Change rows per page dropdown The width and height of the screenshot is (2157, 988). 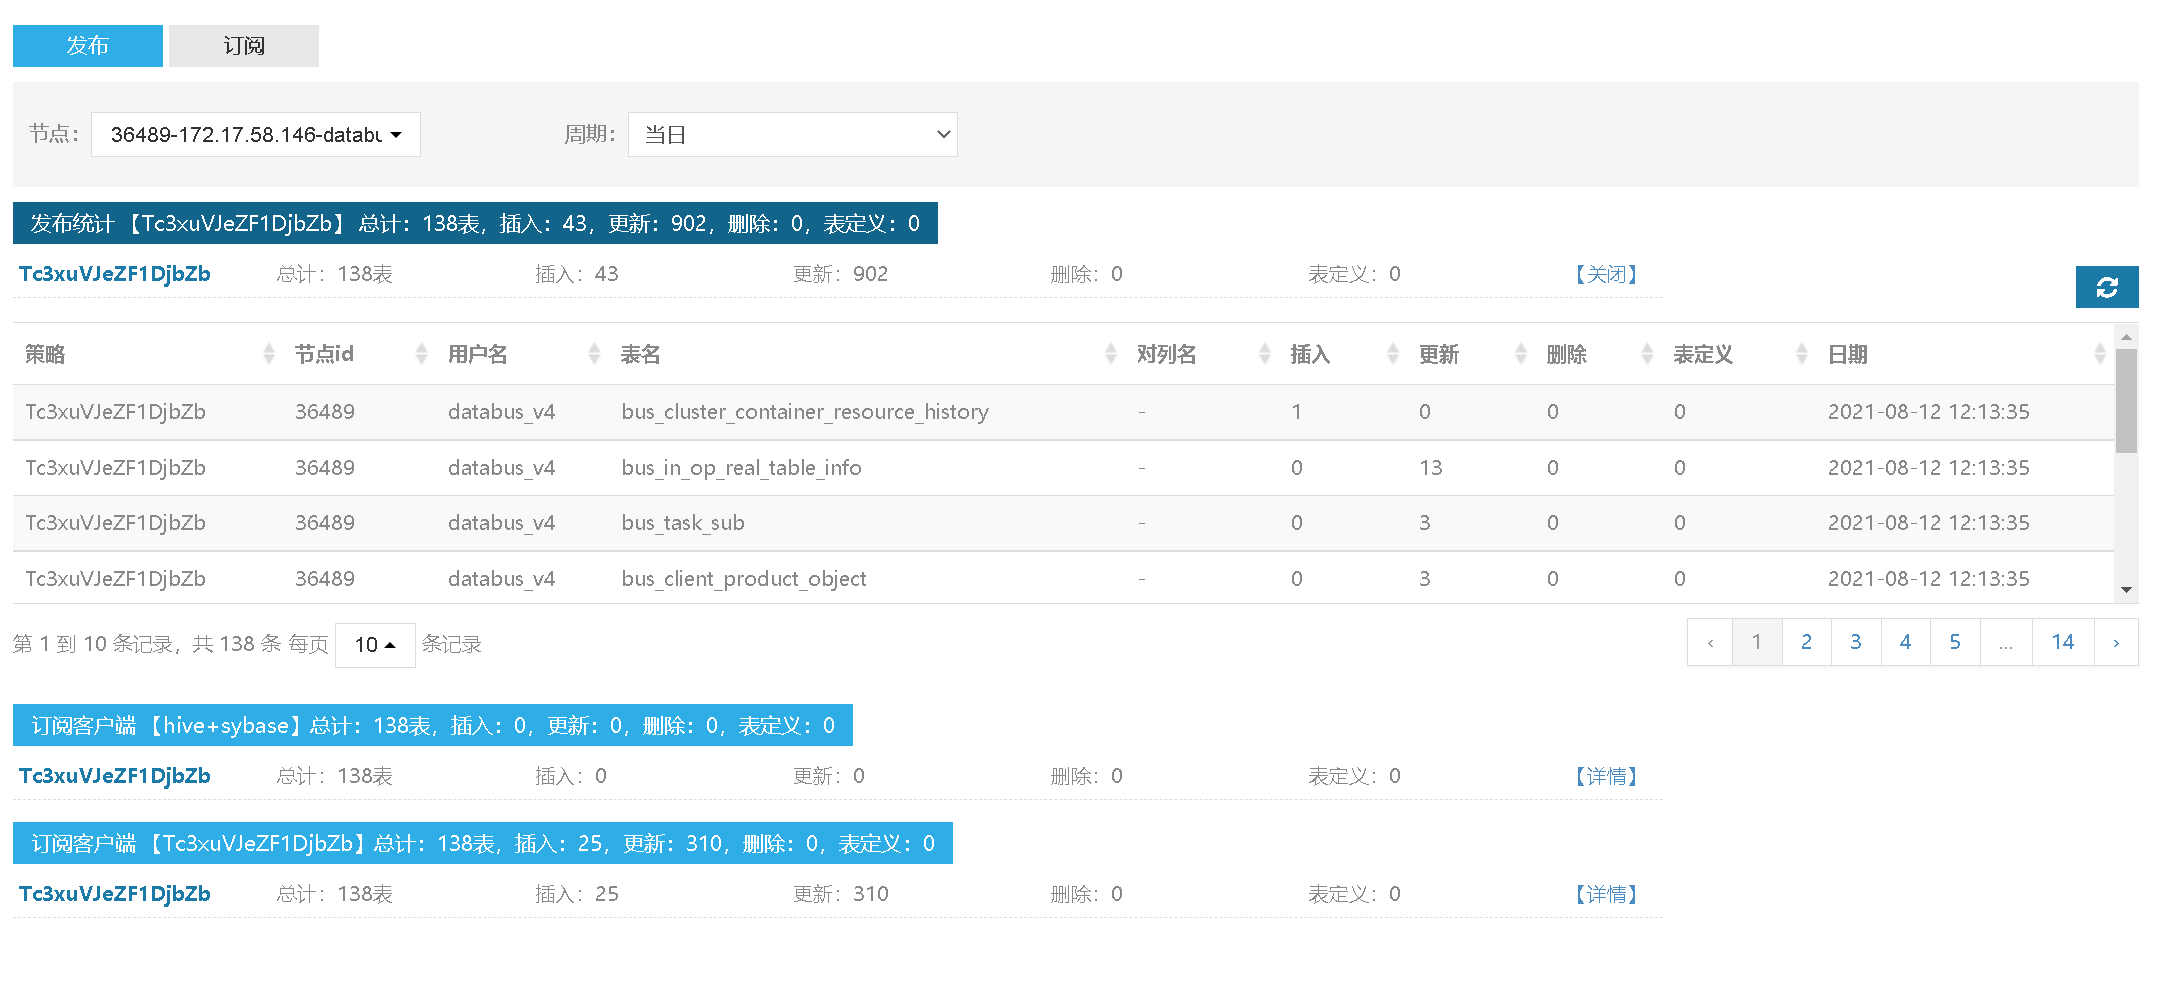(375, 645)
